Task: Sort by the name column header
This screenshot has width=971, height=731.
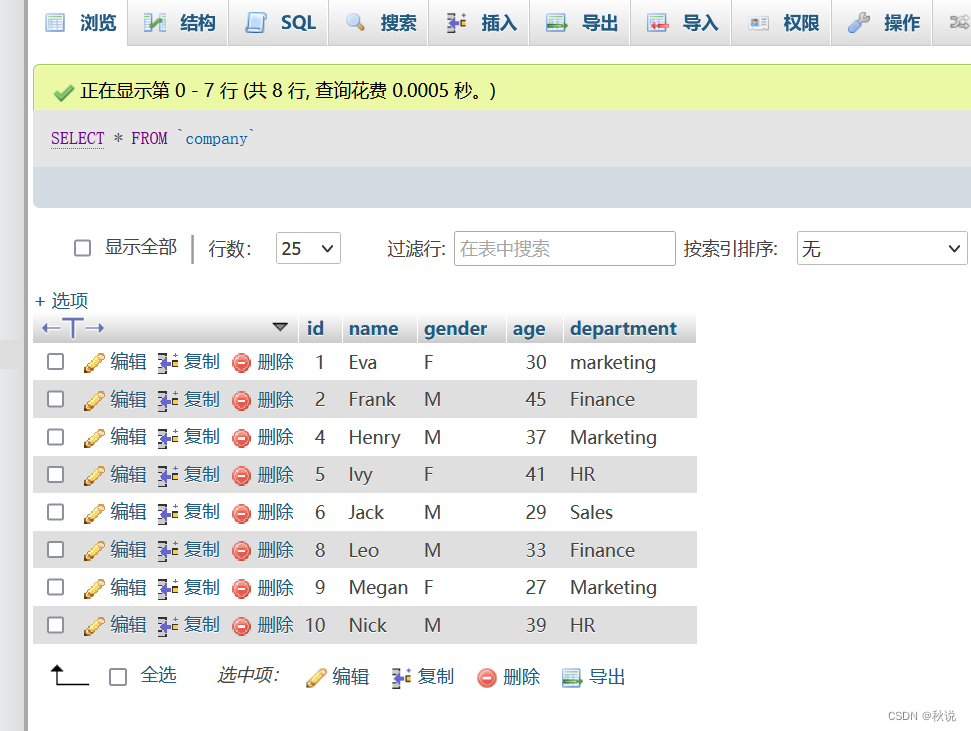Action: (373, 328)
